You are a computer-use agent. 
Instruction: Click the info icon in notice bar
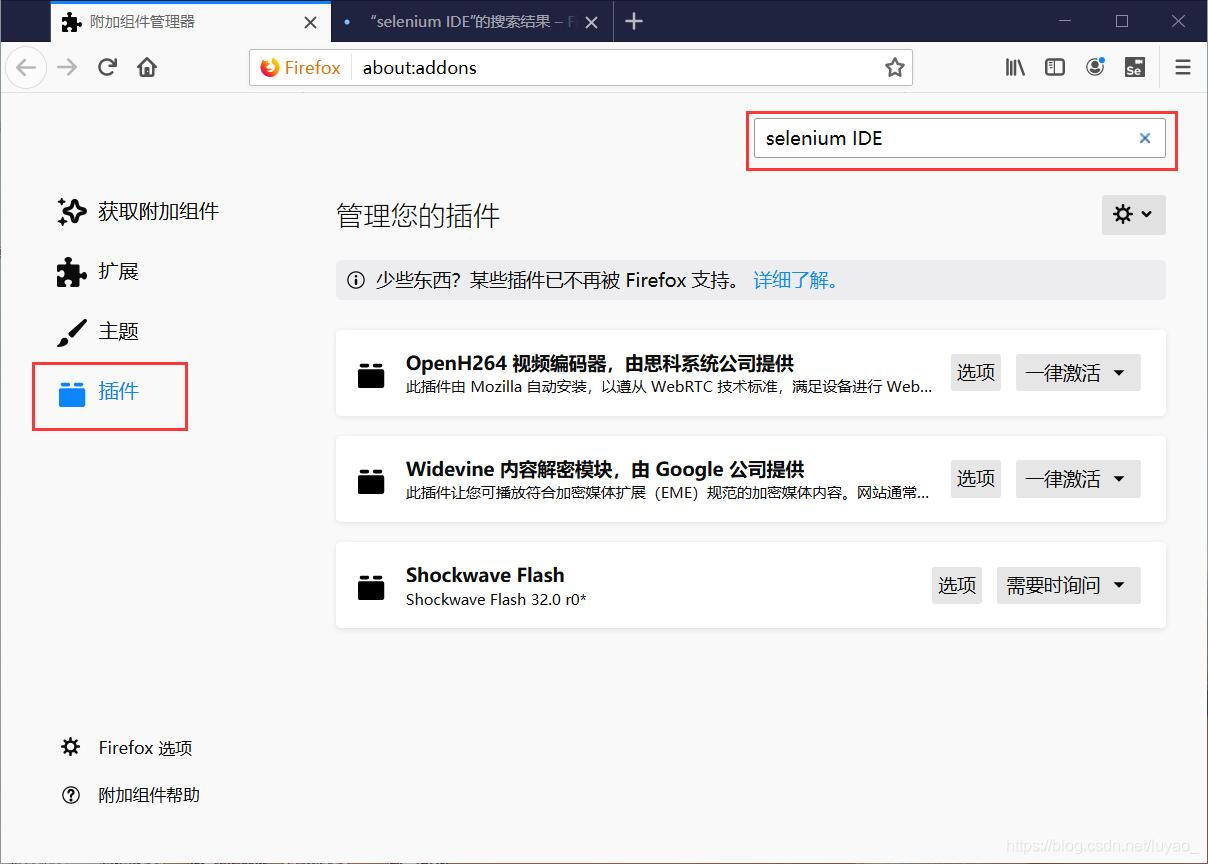(x=356, y=281)
